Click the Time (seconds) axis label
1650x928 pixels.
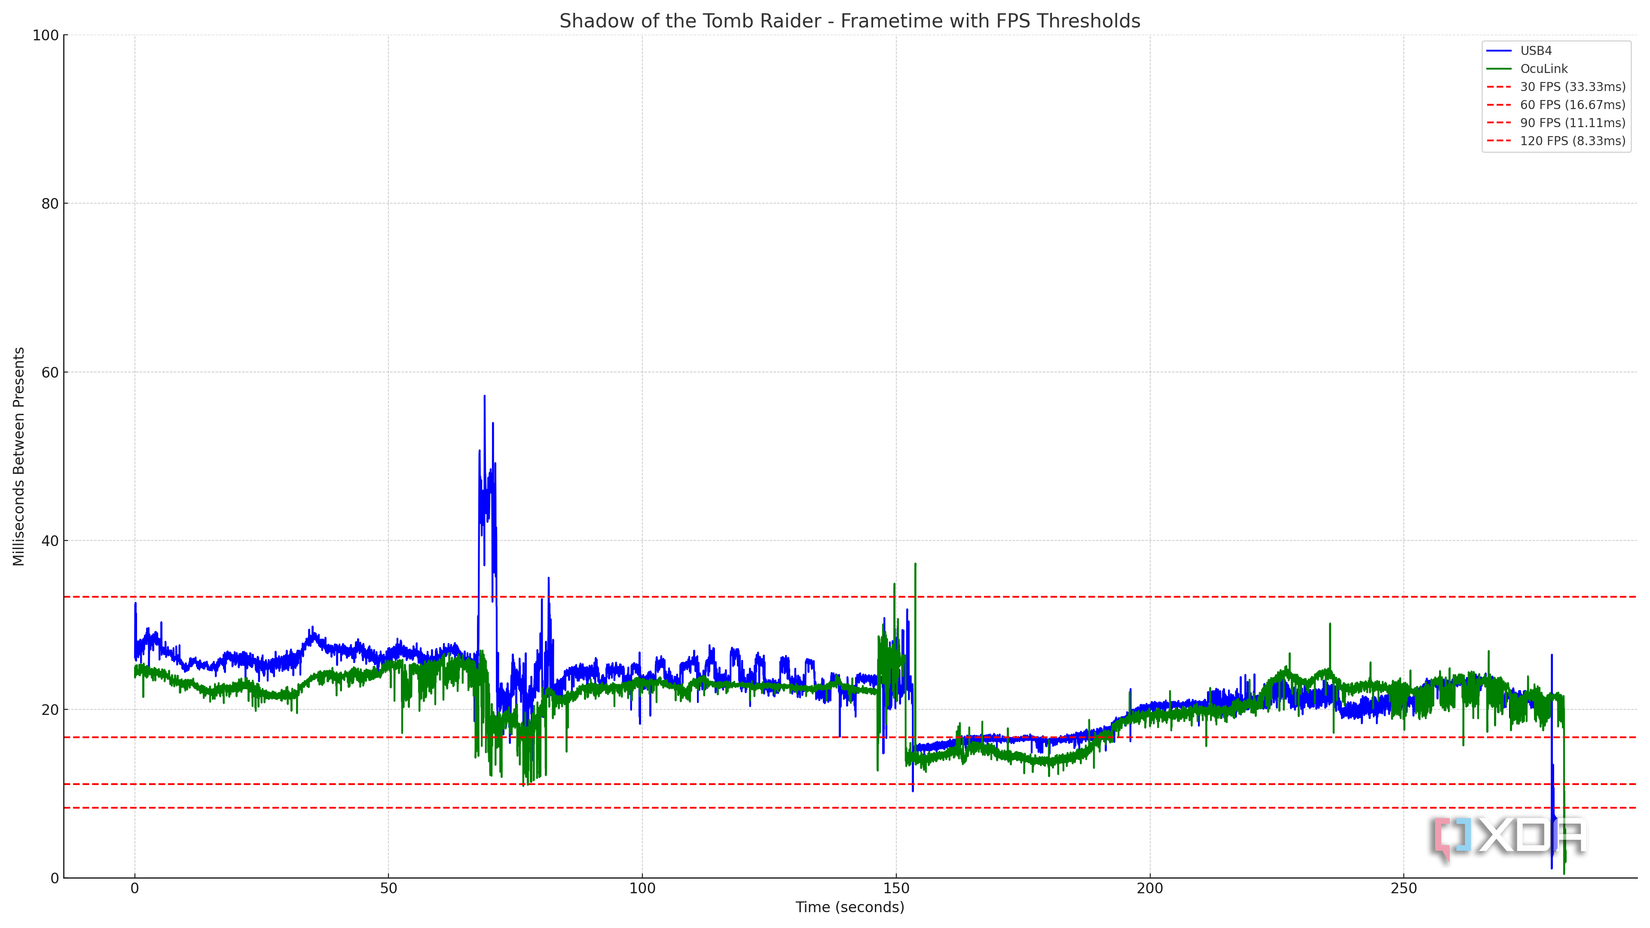[850, 908]
